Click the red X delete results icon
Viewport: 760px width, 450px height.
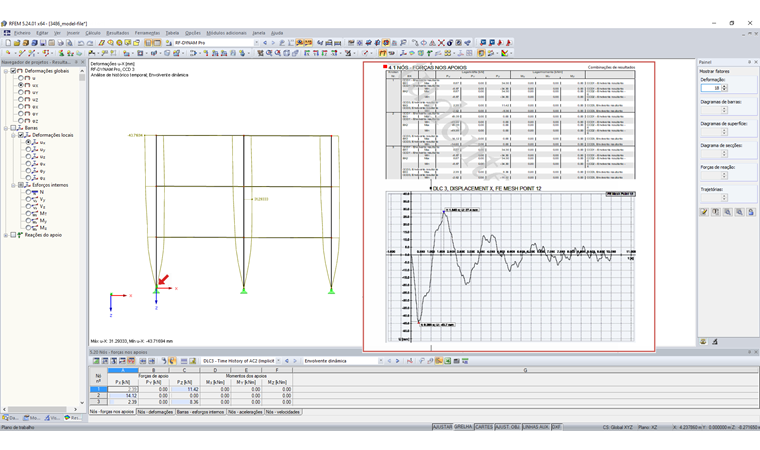(441, 43)
